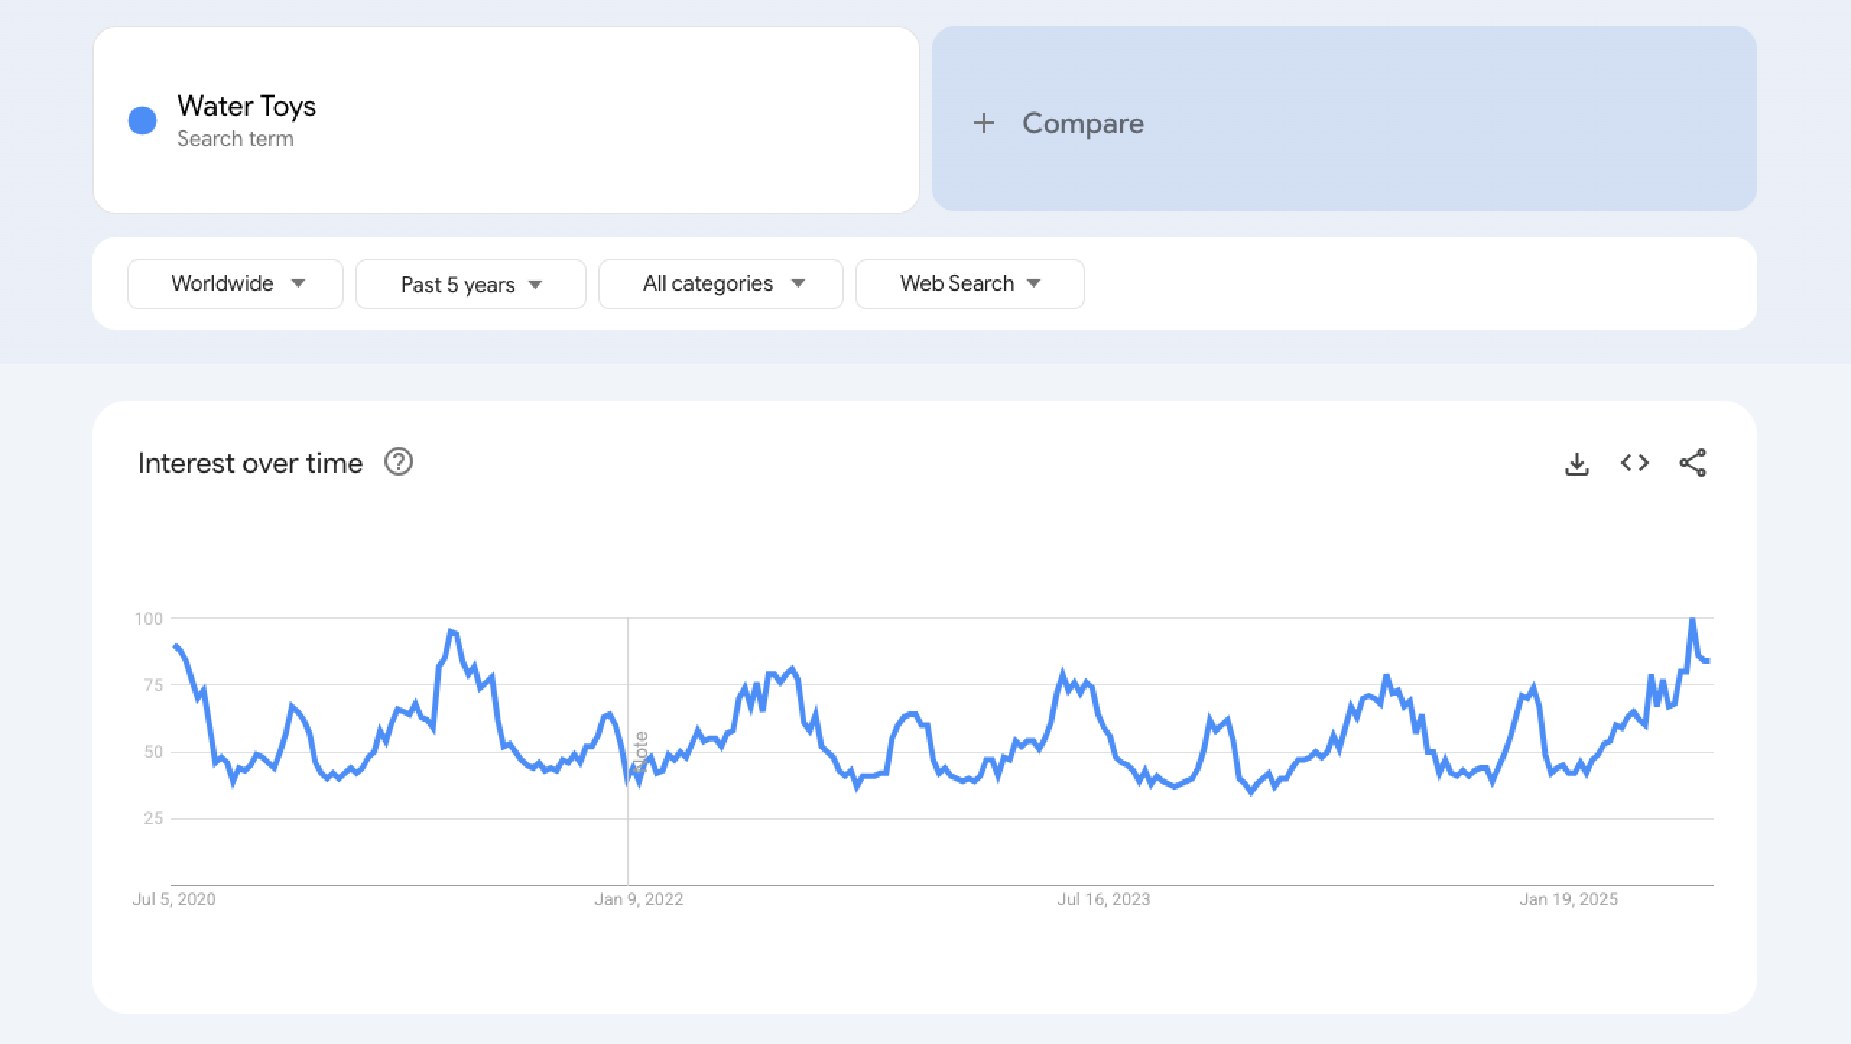Share the interest over time chart

tap(1693, 463)
